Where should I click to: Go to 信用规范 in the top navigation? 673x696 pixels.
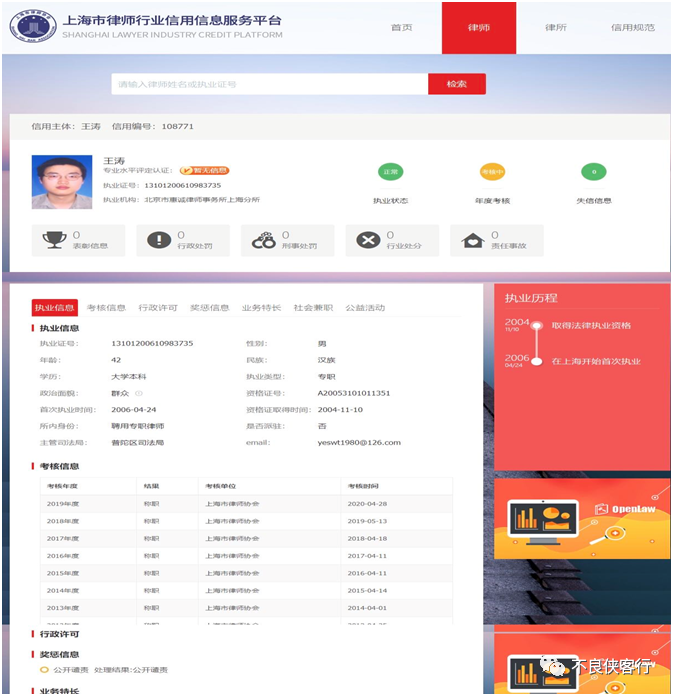[633, 28]
